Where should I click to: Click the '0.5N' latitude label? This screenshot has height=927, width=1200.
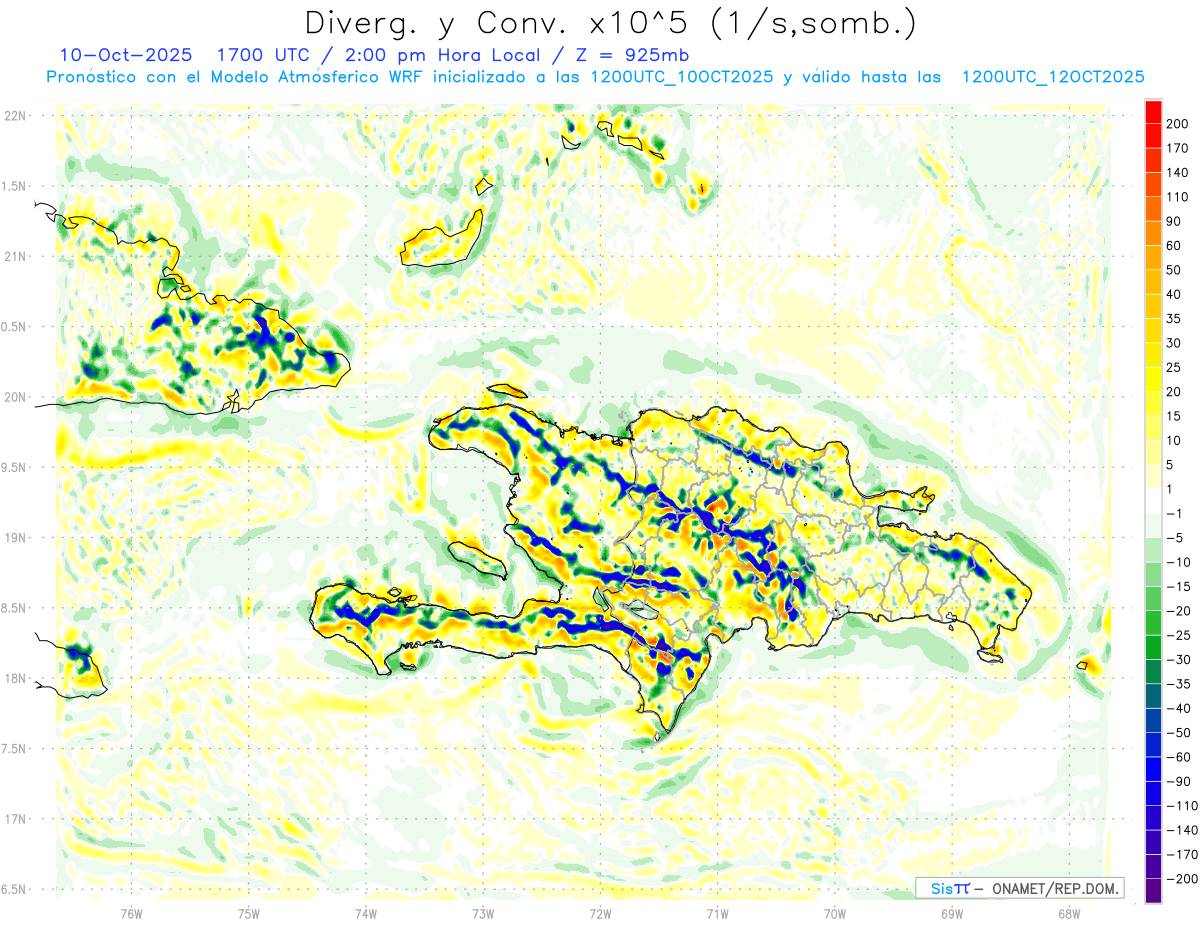pos(12,327)
